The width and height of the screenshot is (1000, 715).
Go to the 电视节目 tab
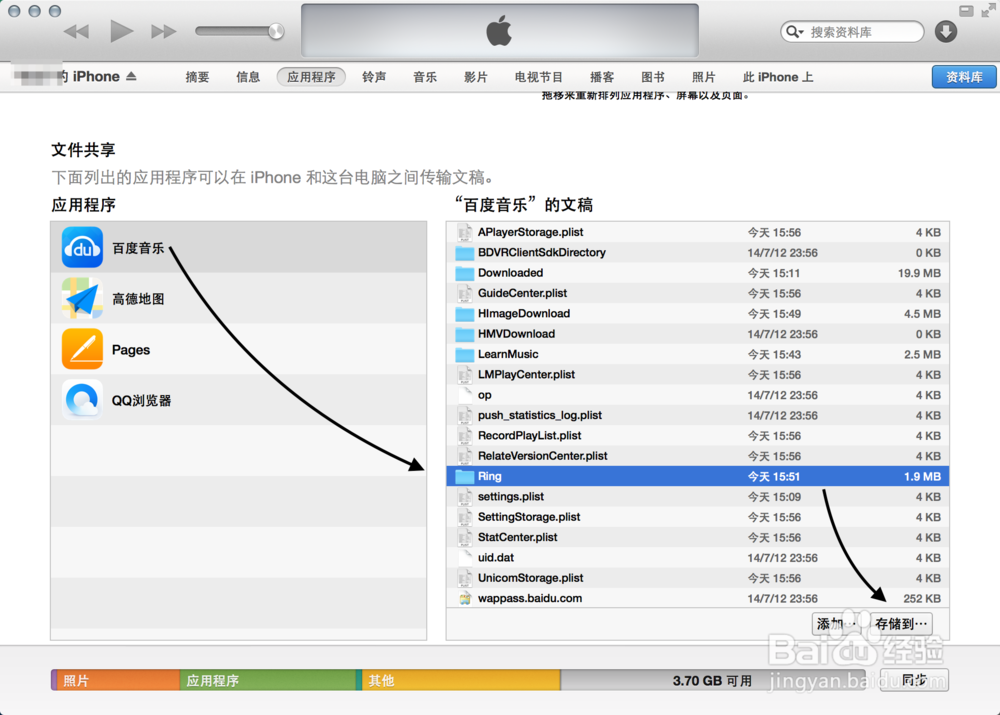tap(539, 77)
